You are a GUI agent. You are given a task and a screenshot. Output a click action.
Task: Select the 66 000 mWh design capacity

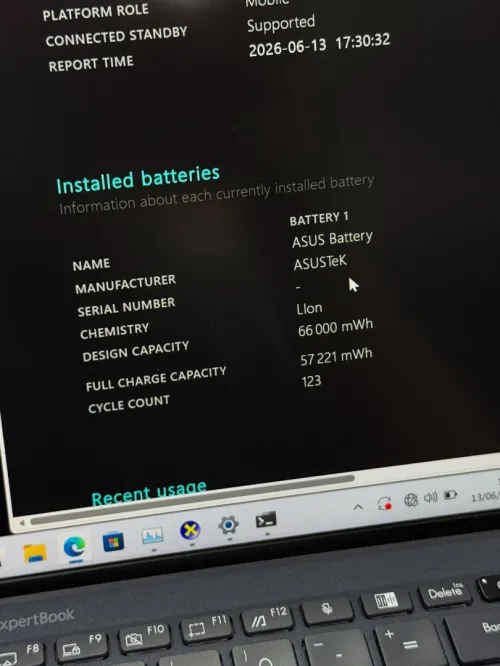(x=335, y=327)
